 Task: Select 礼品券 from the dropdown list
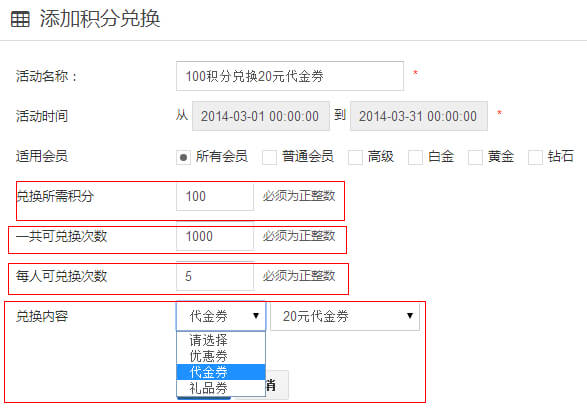221,388
